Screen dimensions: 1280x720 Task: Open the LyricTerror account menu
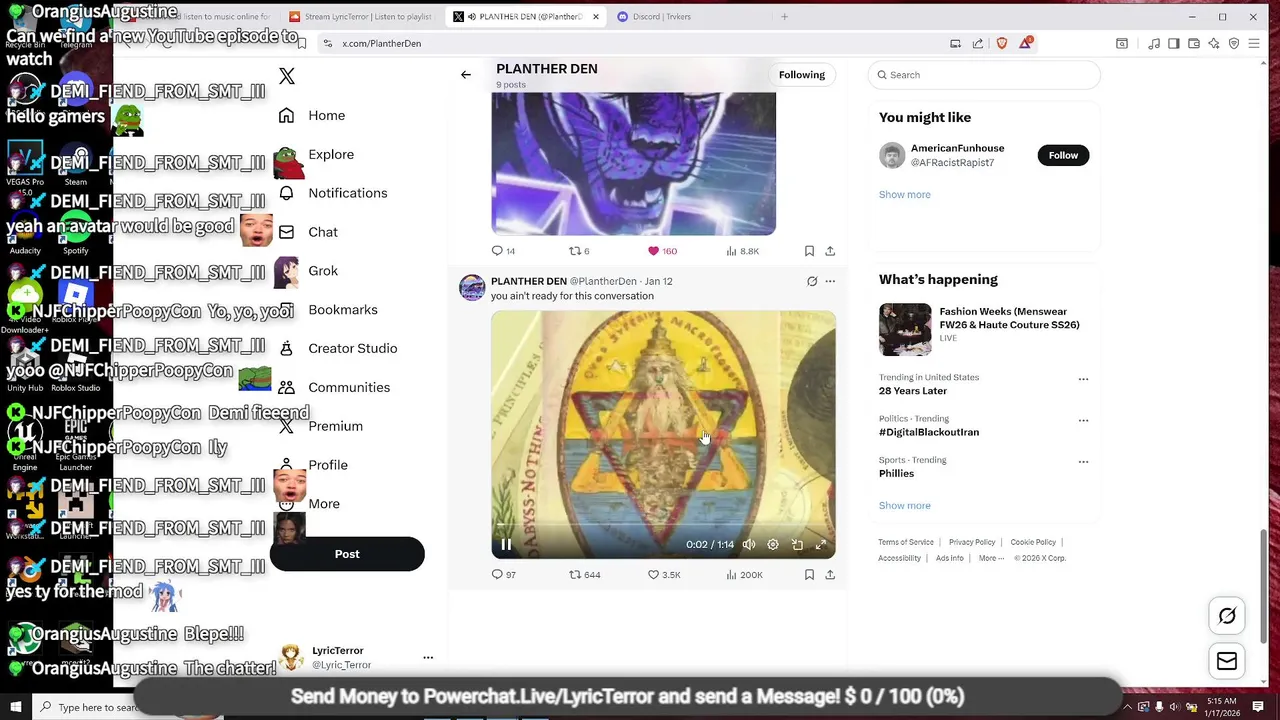[x=355, y=657]
